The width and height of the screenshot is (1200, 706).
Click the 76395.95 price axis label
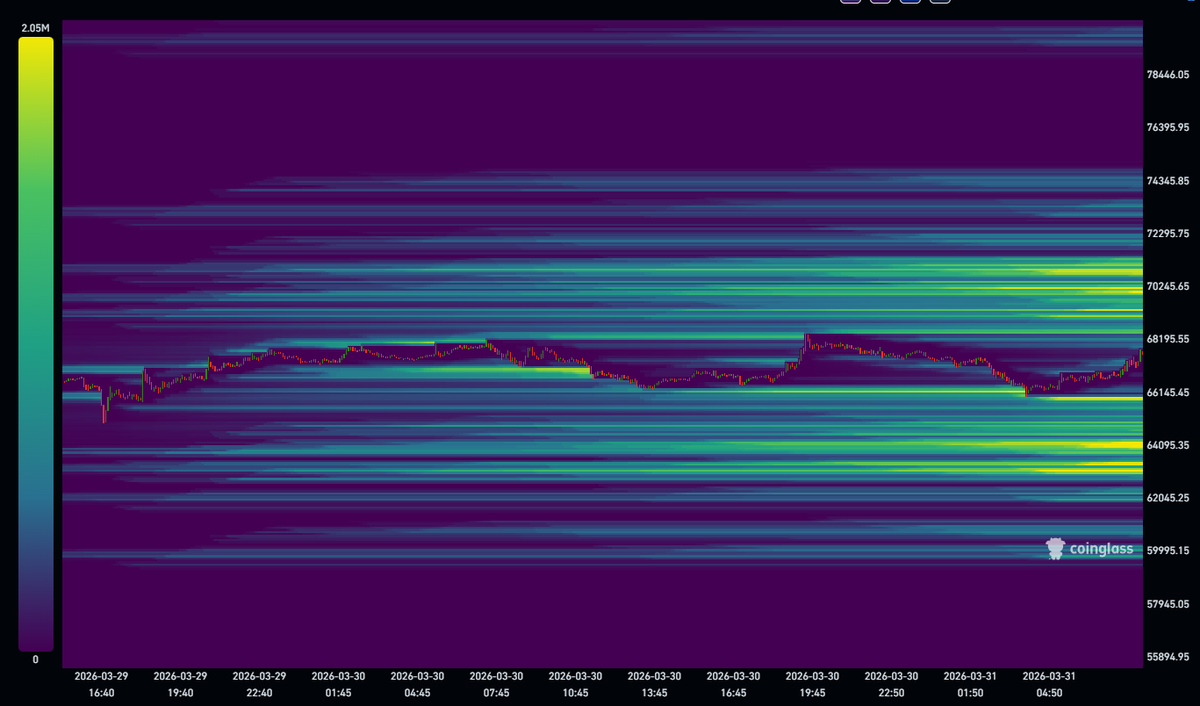pos(1167,128)
